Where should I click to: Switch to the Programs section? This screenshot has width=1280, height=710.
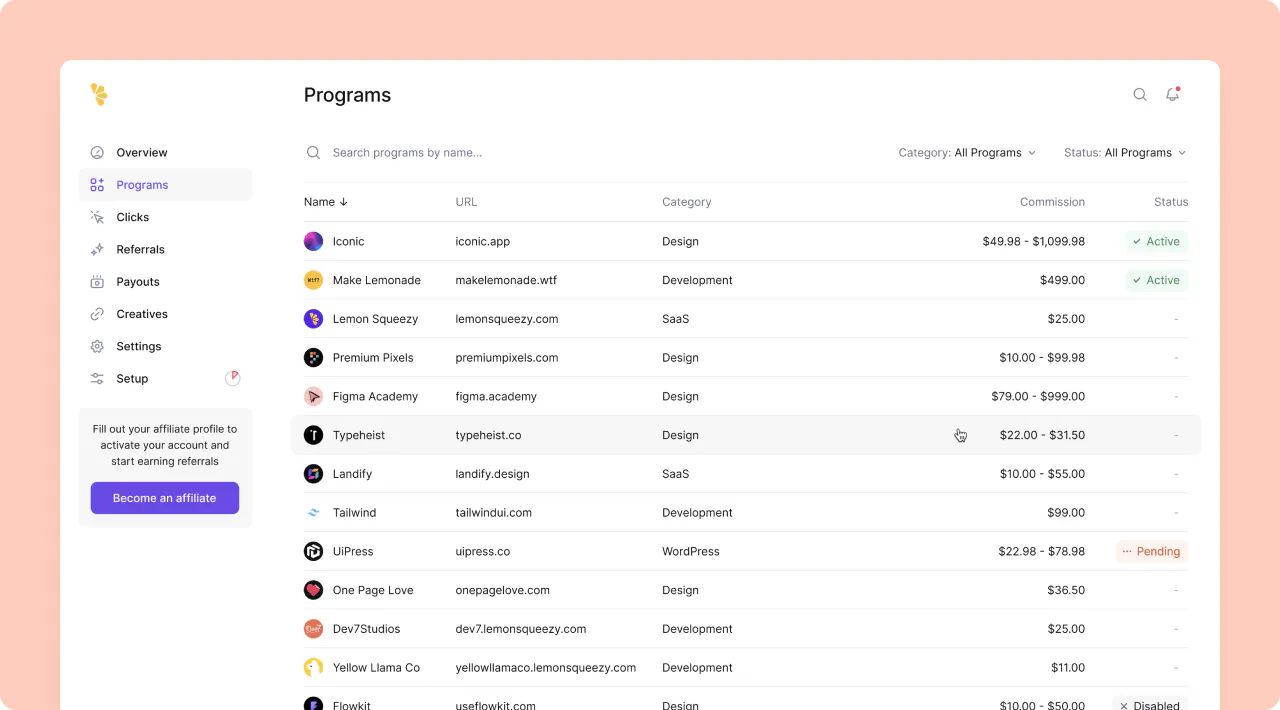(142, 184)
